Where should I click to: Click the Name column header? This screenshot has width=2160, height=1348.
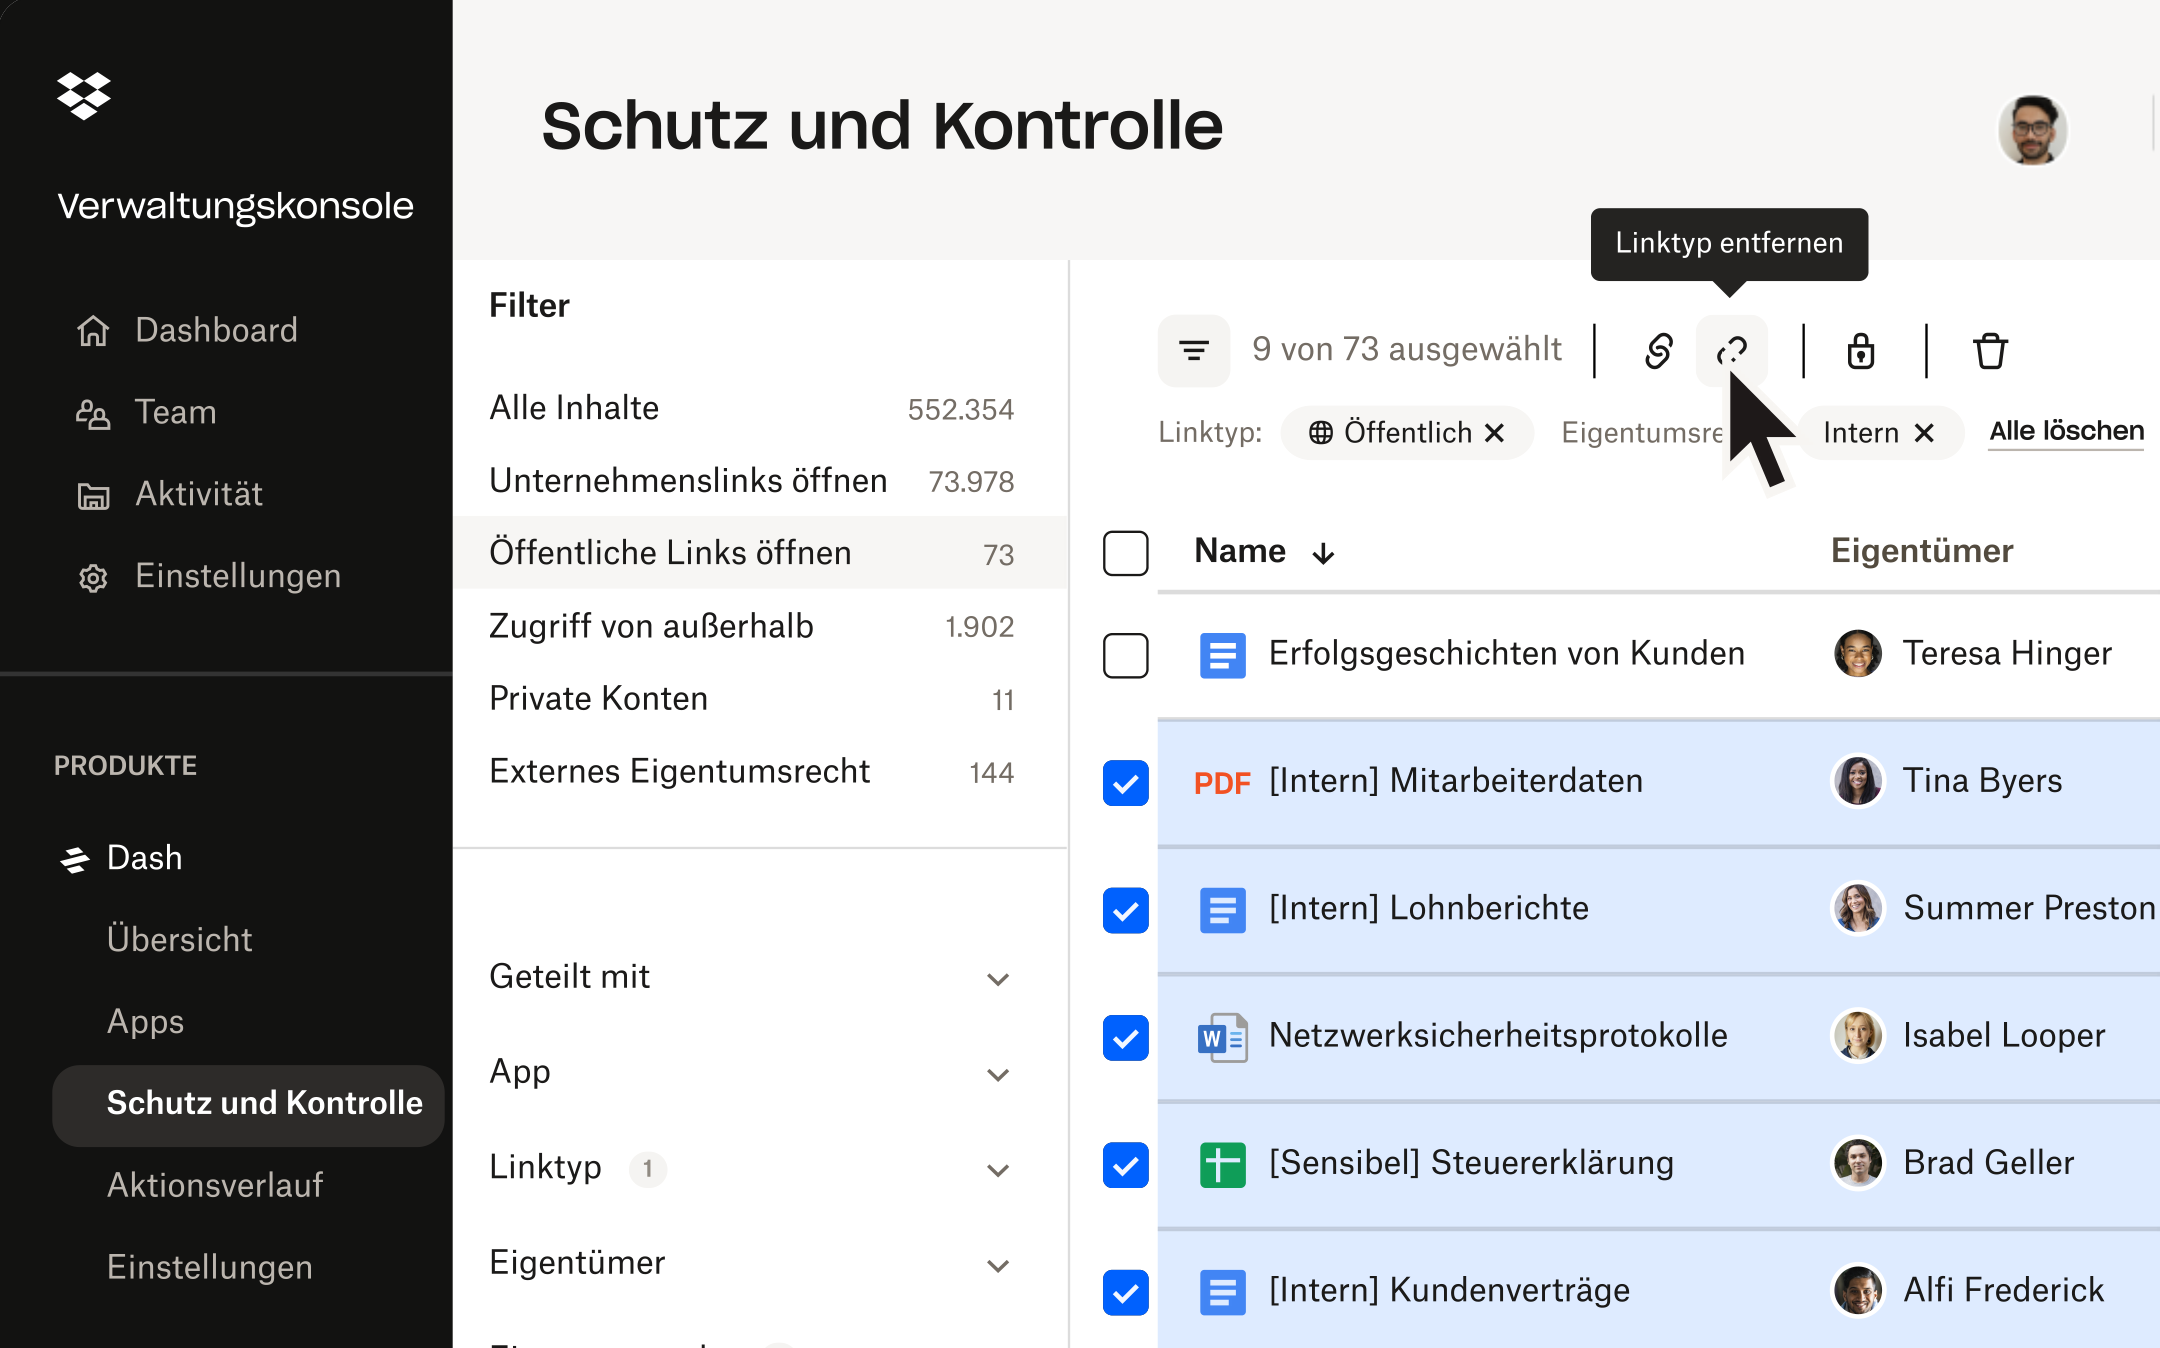click(x=1240, y=551)
